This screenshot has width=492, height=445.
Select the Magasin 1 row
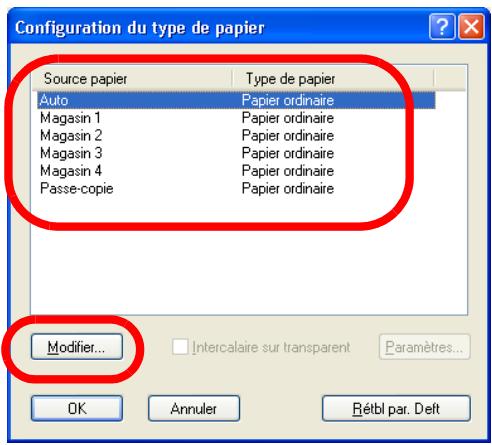236,118
